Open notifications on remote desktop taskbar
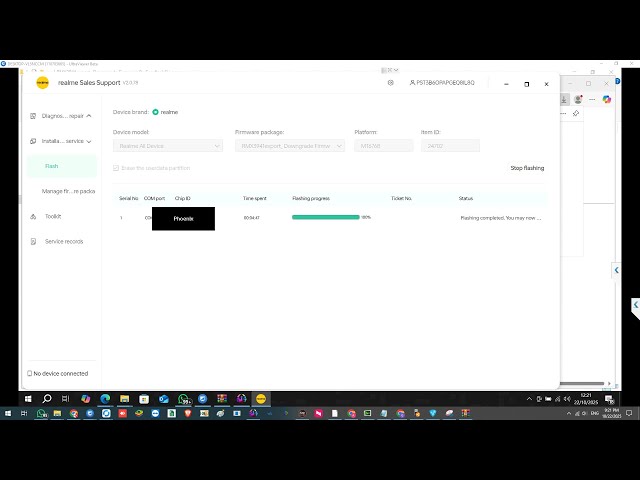The image size is (640, 480). pyautogui.click(x=609, y=399)
